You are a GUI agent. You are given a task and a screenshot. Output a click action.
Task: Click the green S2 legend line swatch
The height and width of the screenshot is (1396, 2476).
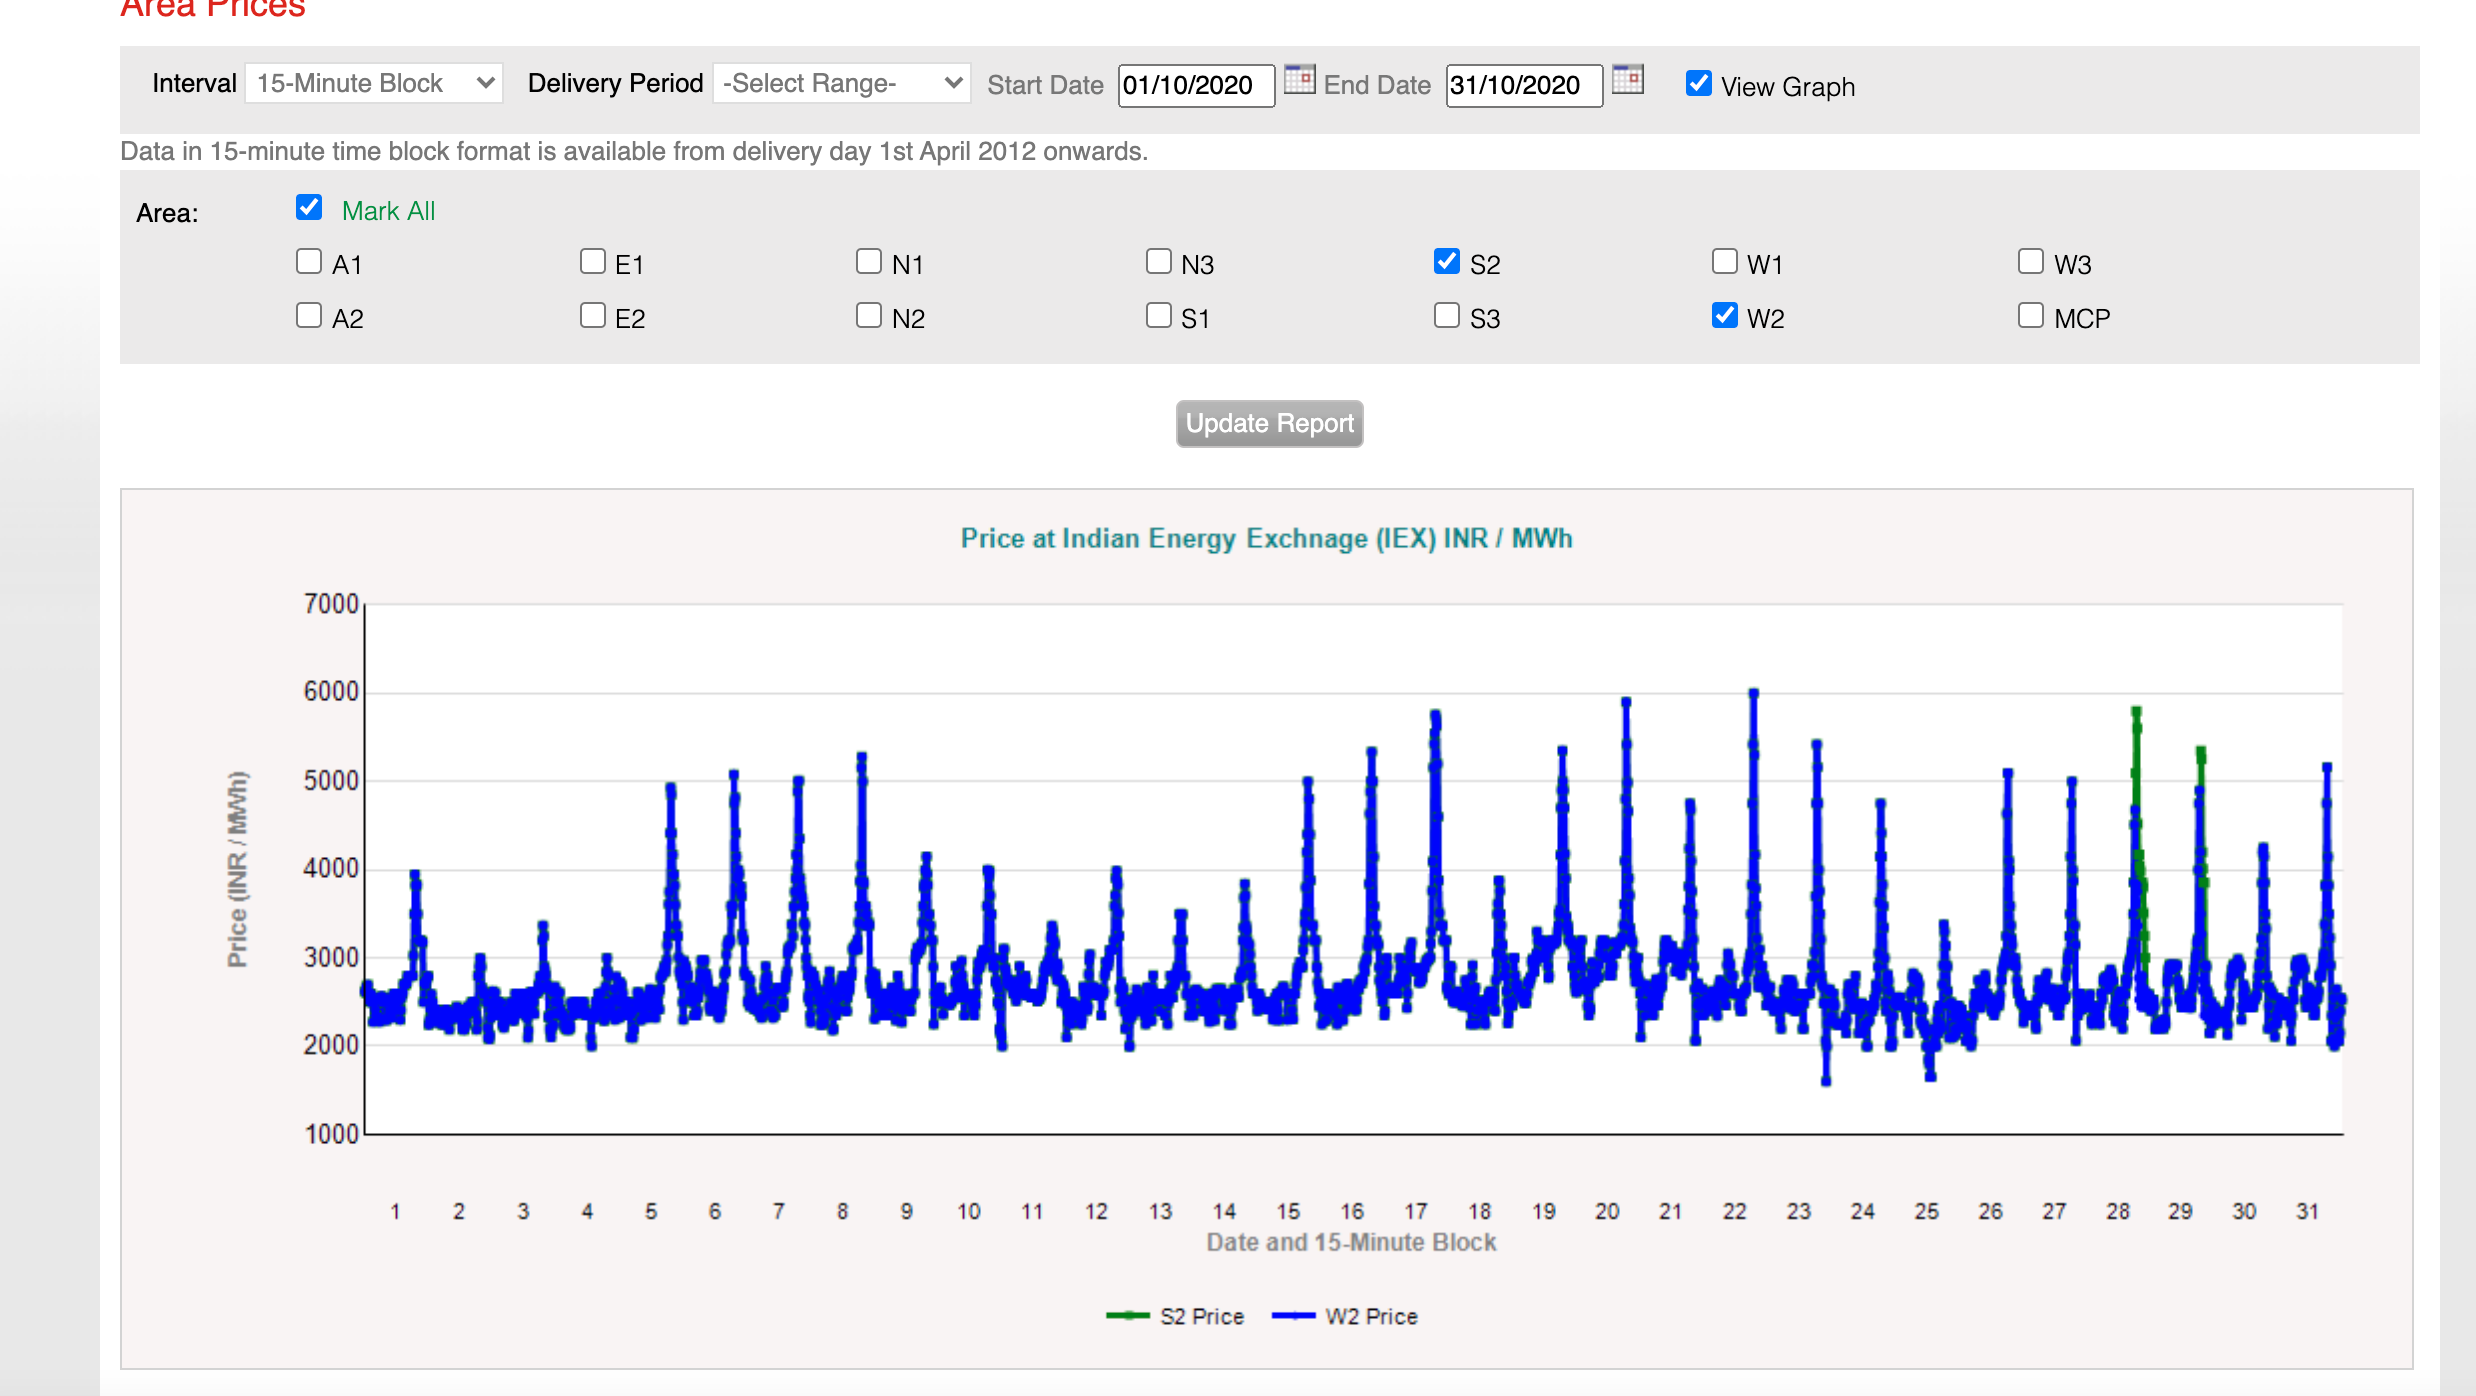1128,1316
